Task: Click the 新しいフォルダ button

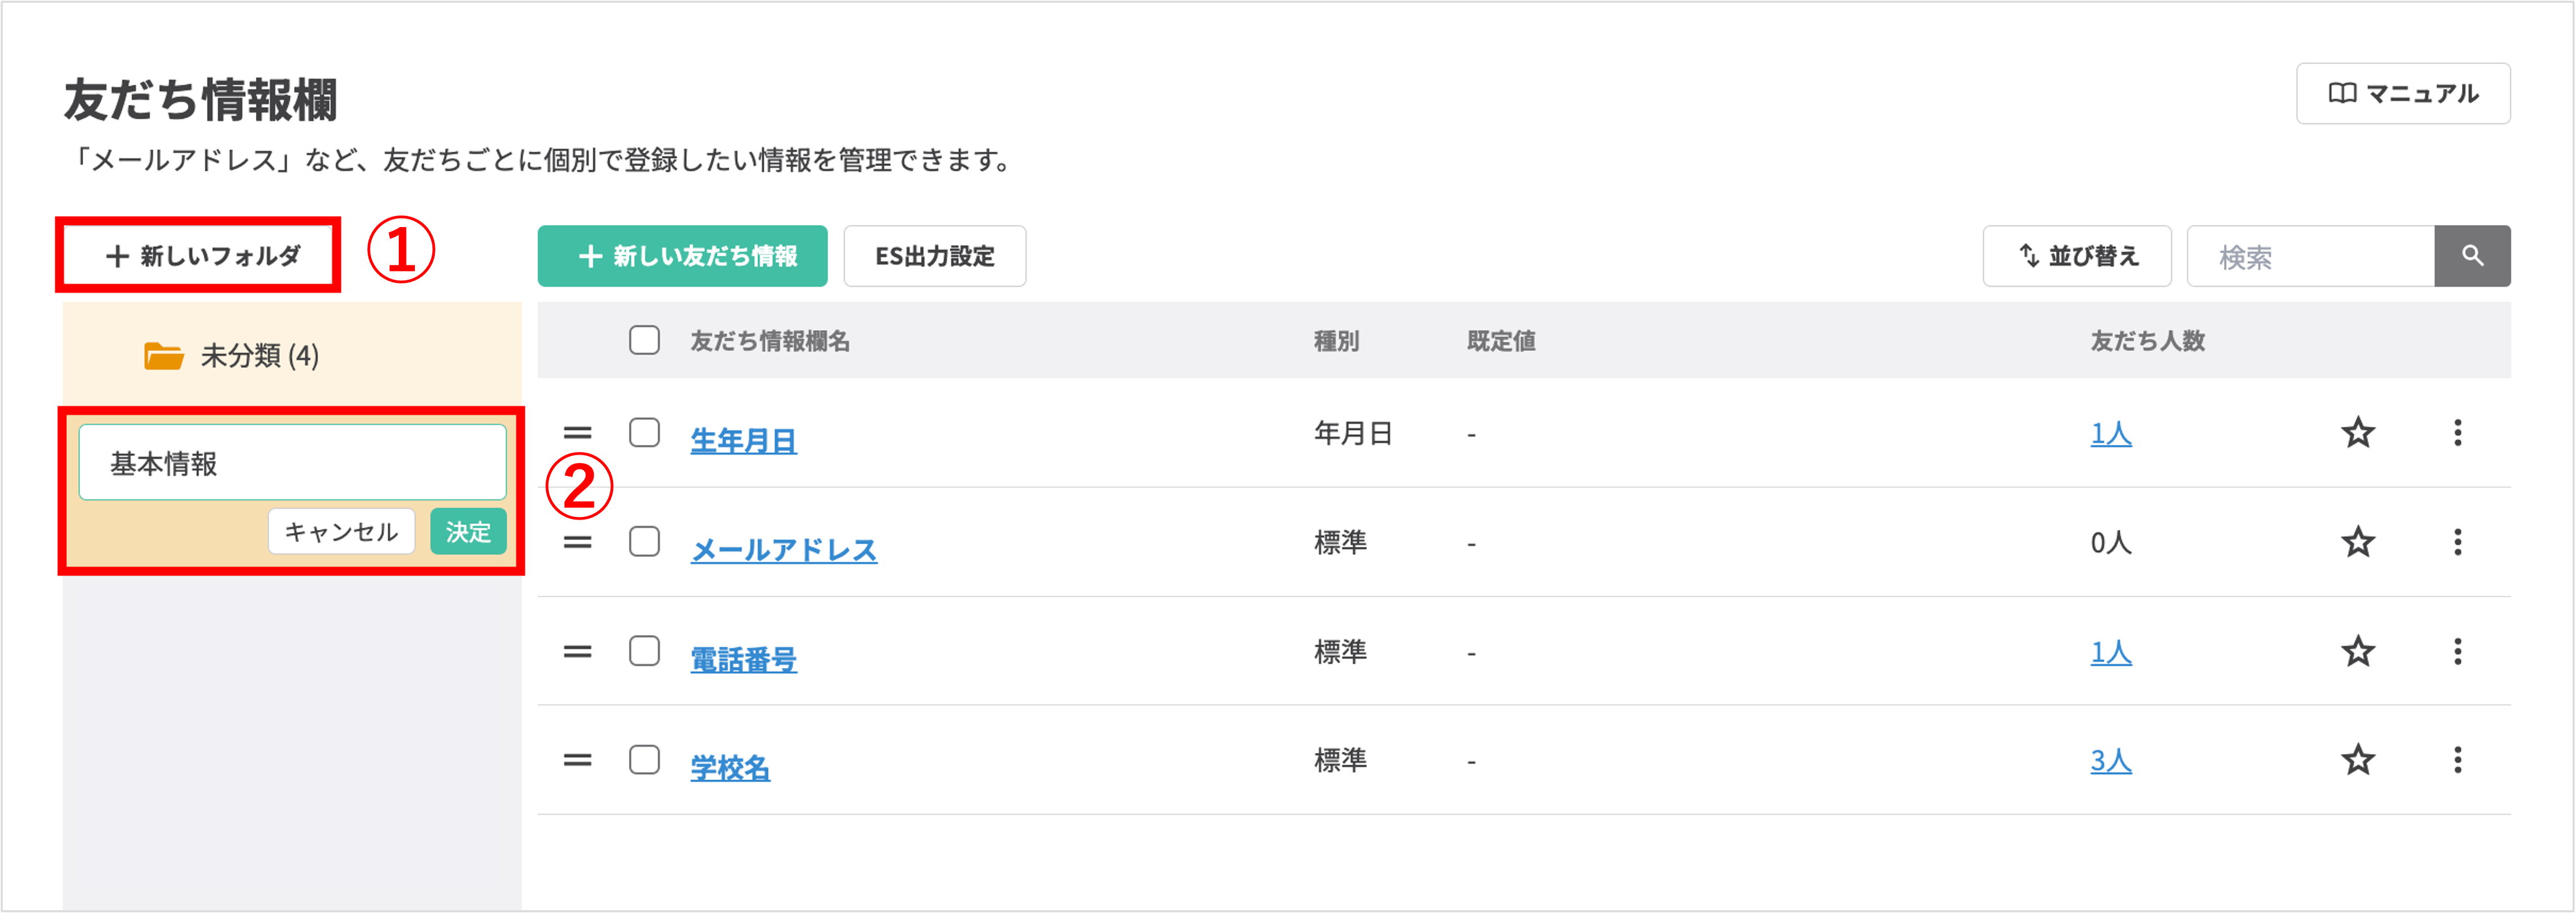Action: pyautogui.click(x=201, y=256)
